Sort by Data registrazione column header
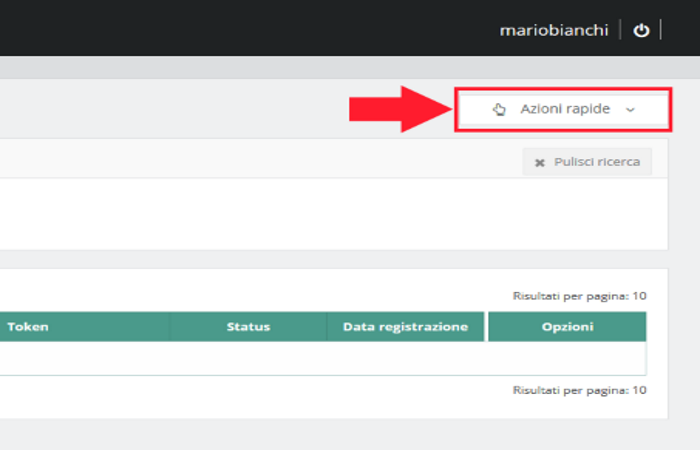Viewport: 700px width, 450px height. pos(405,327)
